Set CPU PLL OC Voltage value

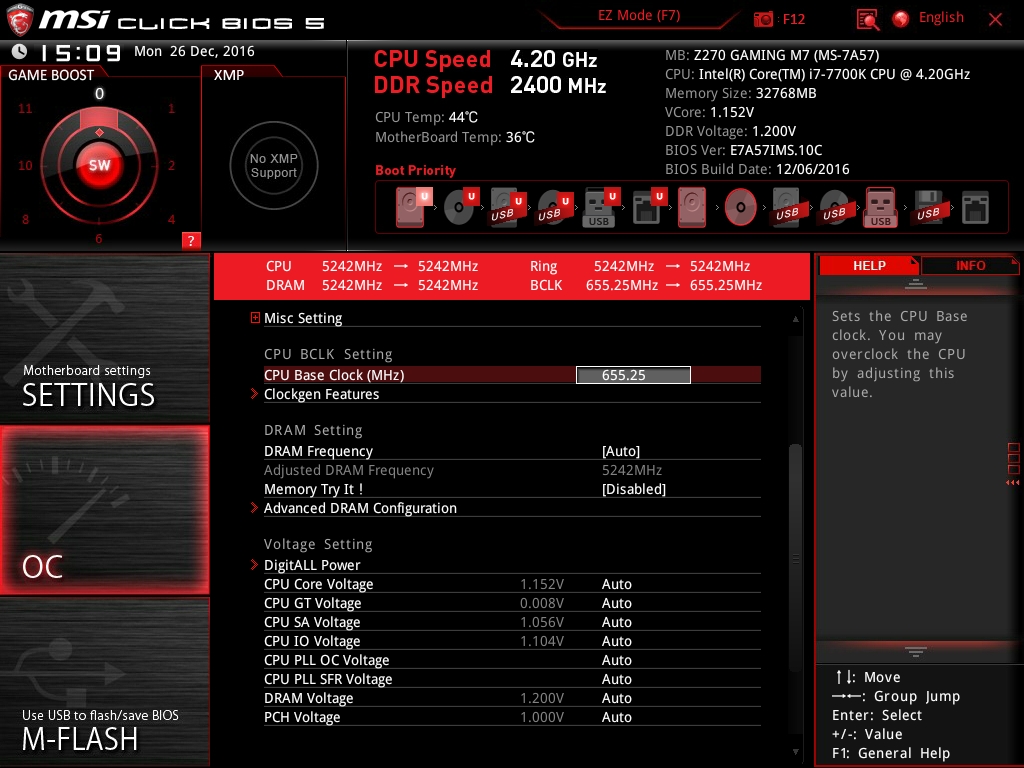(x=616, y=660)
